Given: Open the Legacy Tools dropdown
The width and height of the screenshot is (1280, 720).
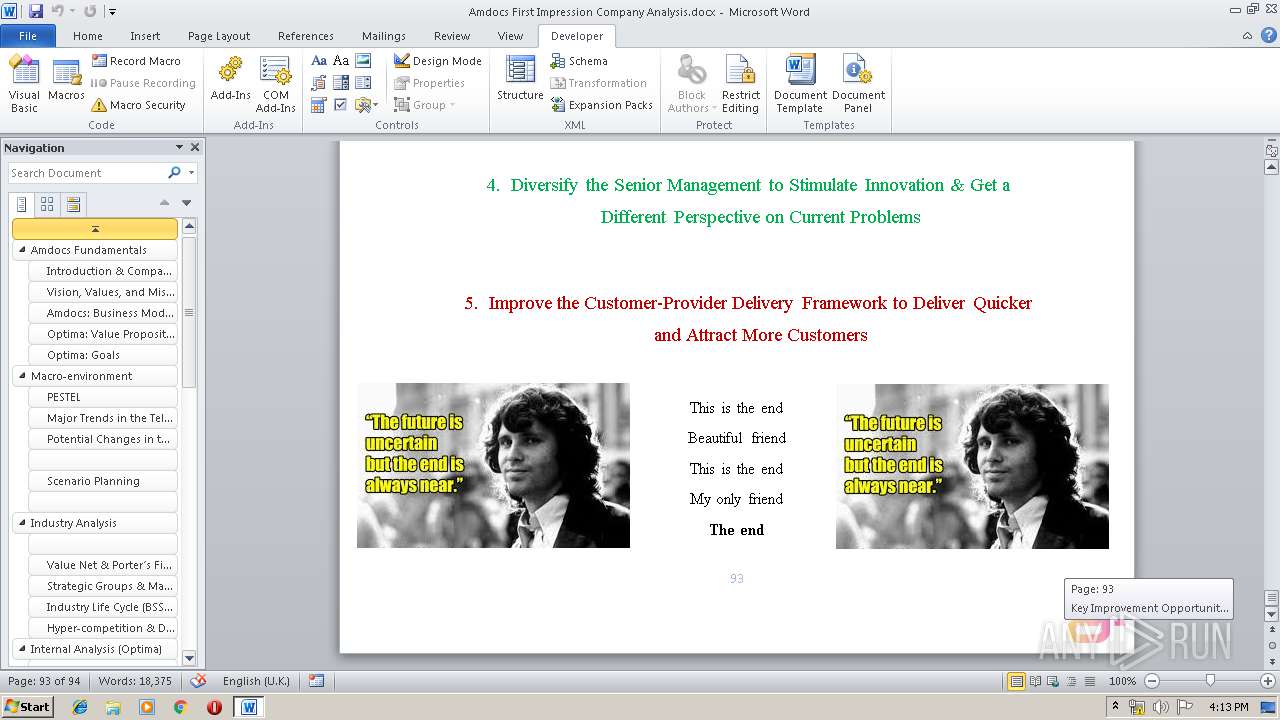Looking at the screenshot, I should [x=366, y=105].
